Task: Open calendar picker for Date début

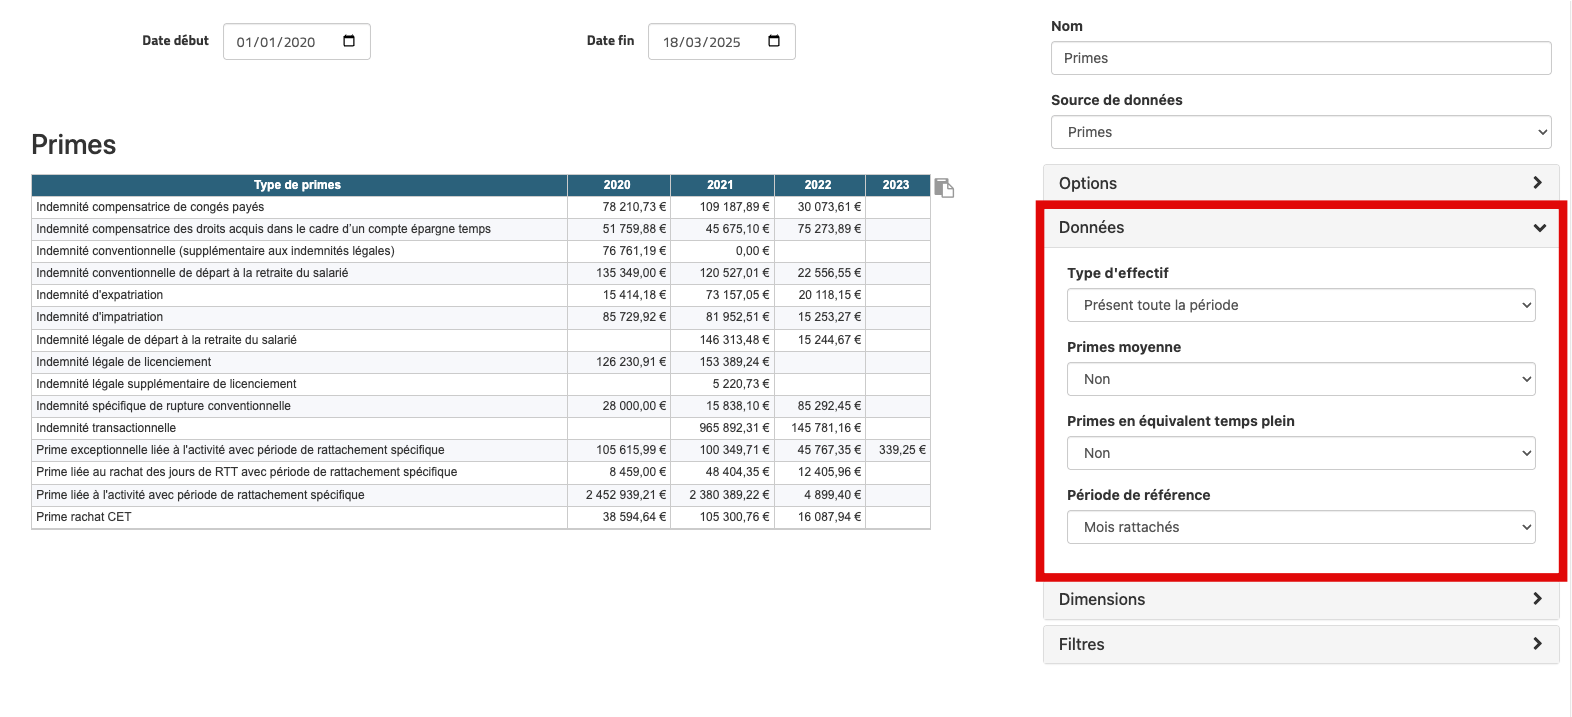Action: point(349,41)
